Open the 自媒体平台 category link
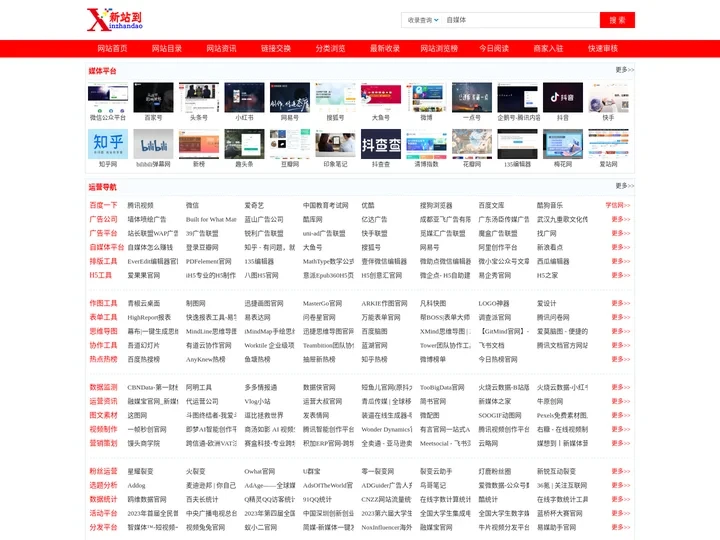This screenshot has height=540, width=720. click(x=107, y=248)
